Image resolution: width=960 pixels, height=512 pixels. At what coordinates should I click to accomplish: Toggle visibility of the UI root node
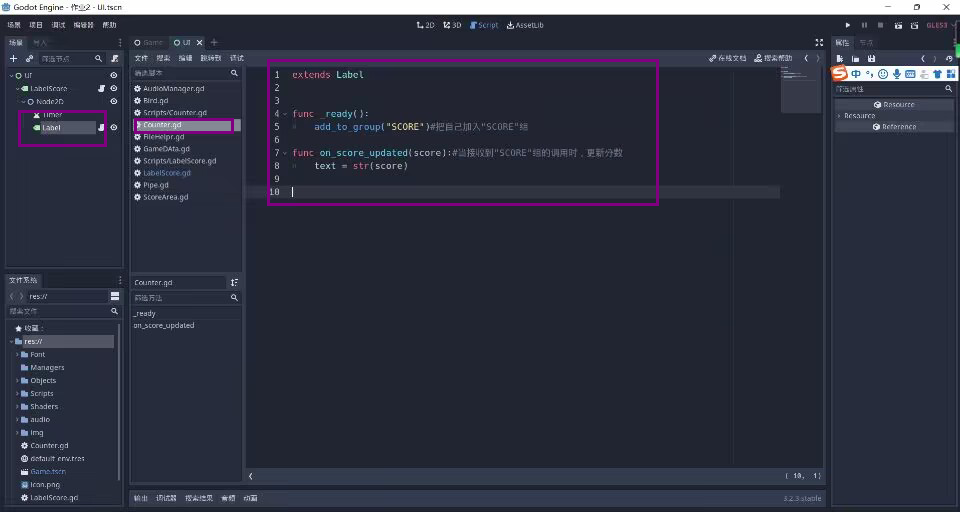coord(113,75)
